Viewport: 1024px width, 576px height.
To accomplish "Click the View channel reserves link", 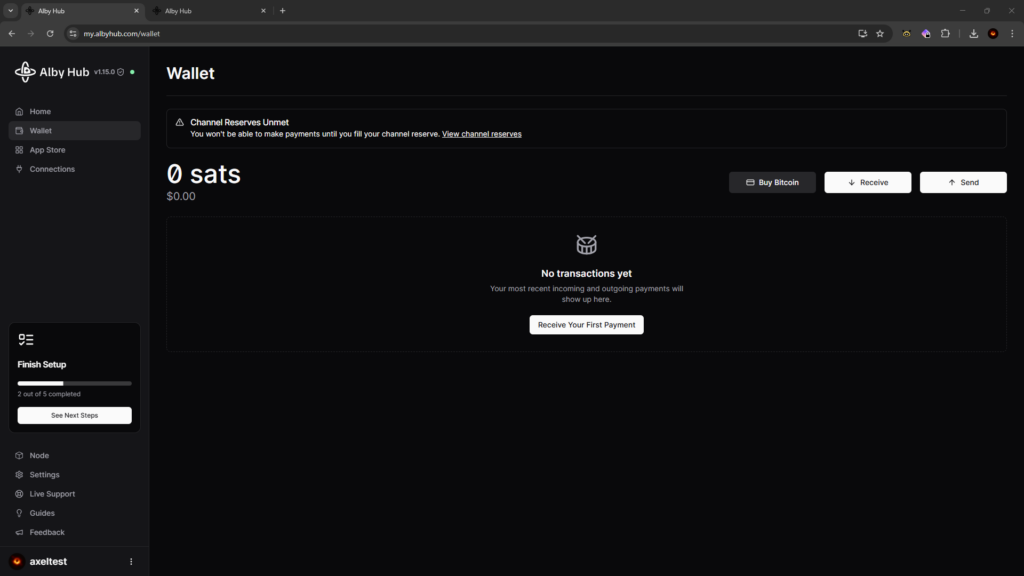I will point(481,134).
